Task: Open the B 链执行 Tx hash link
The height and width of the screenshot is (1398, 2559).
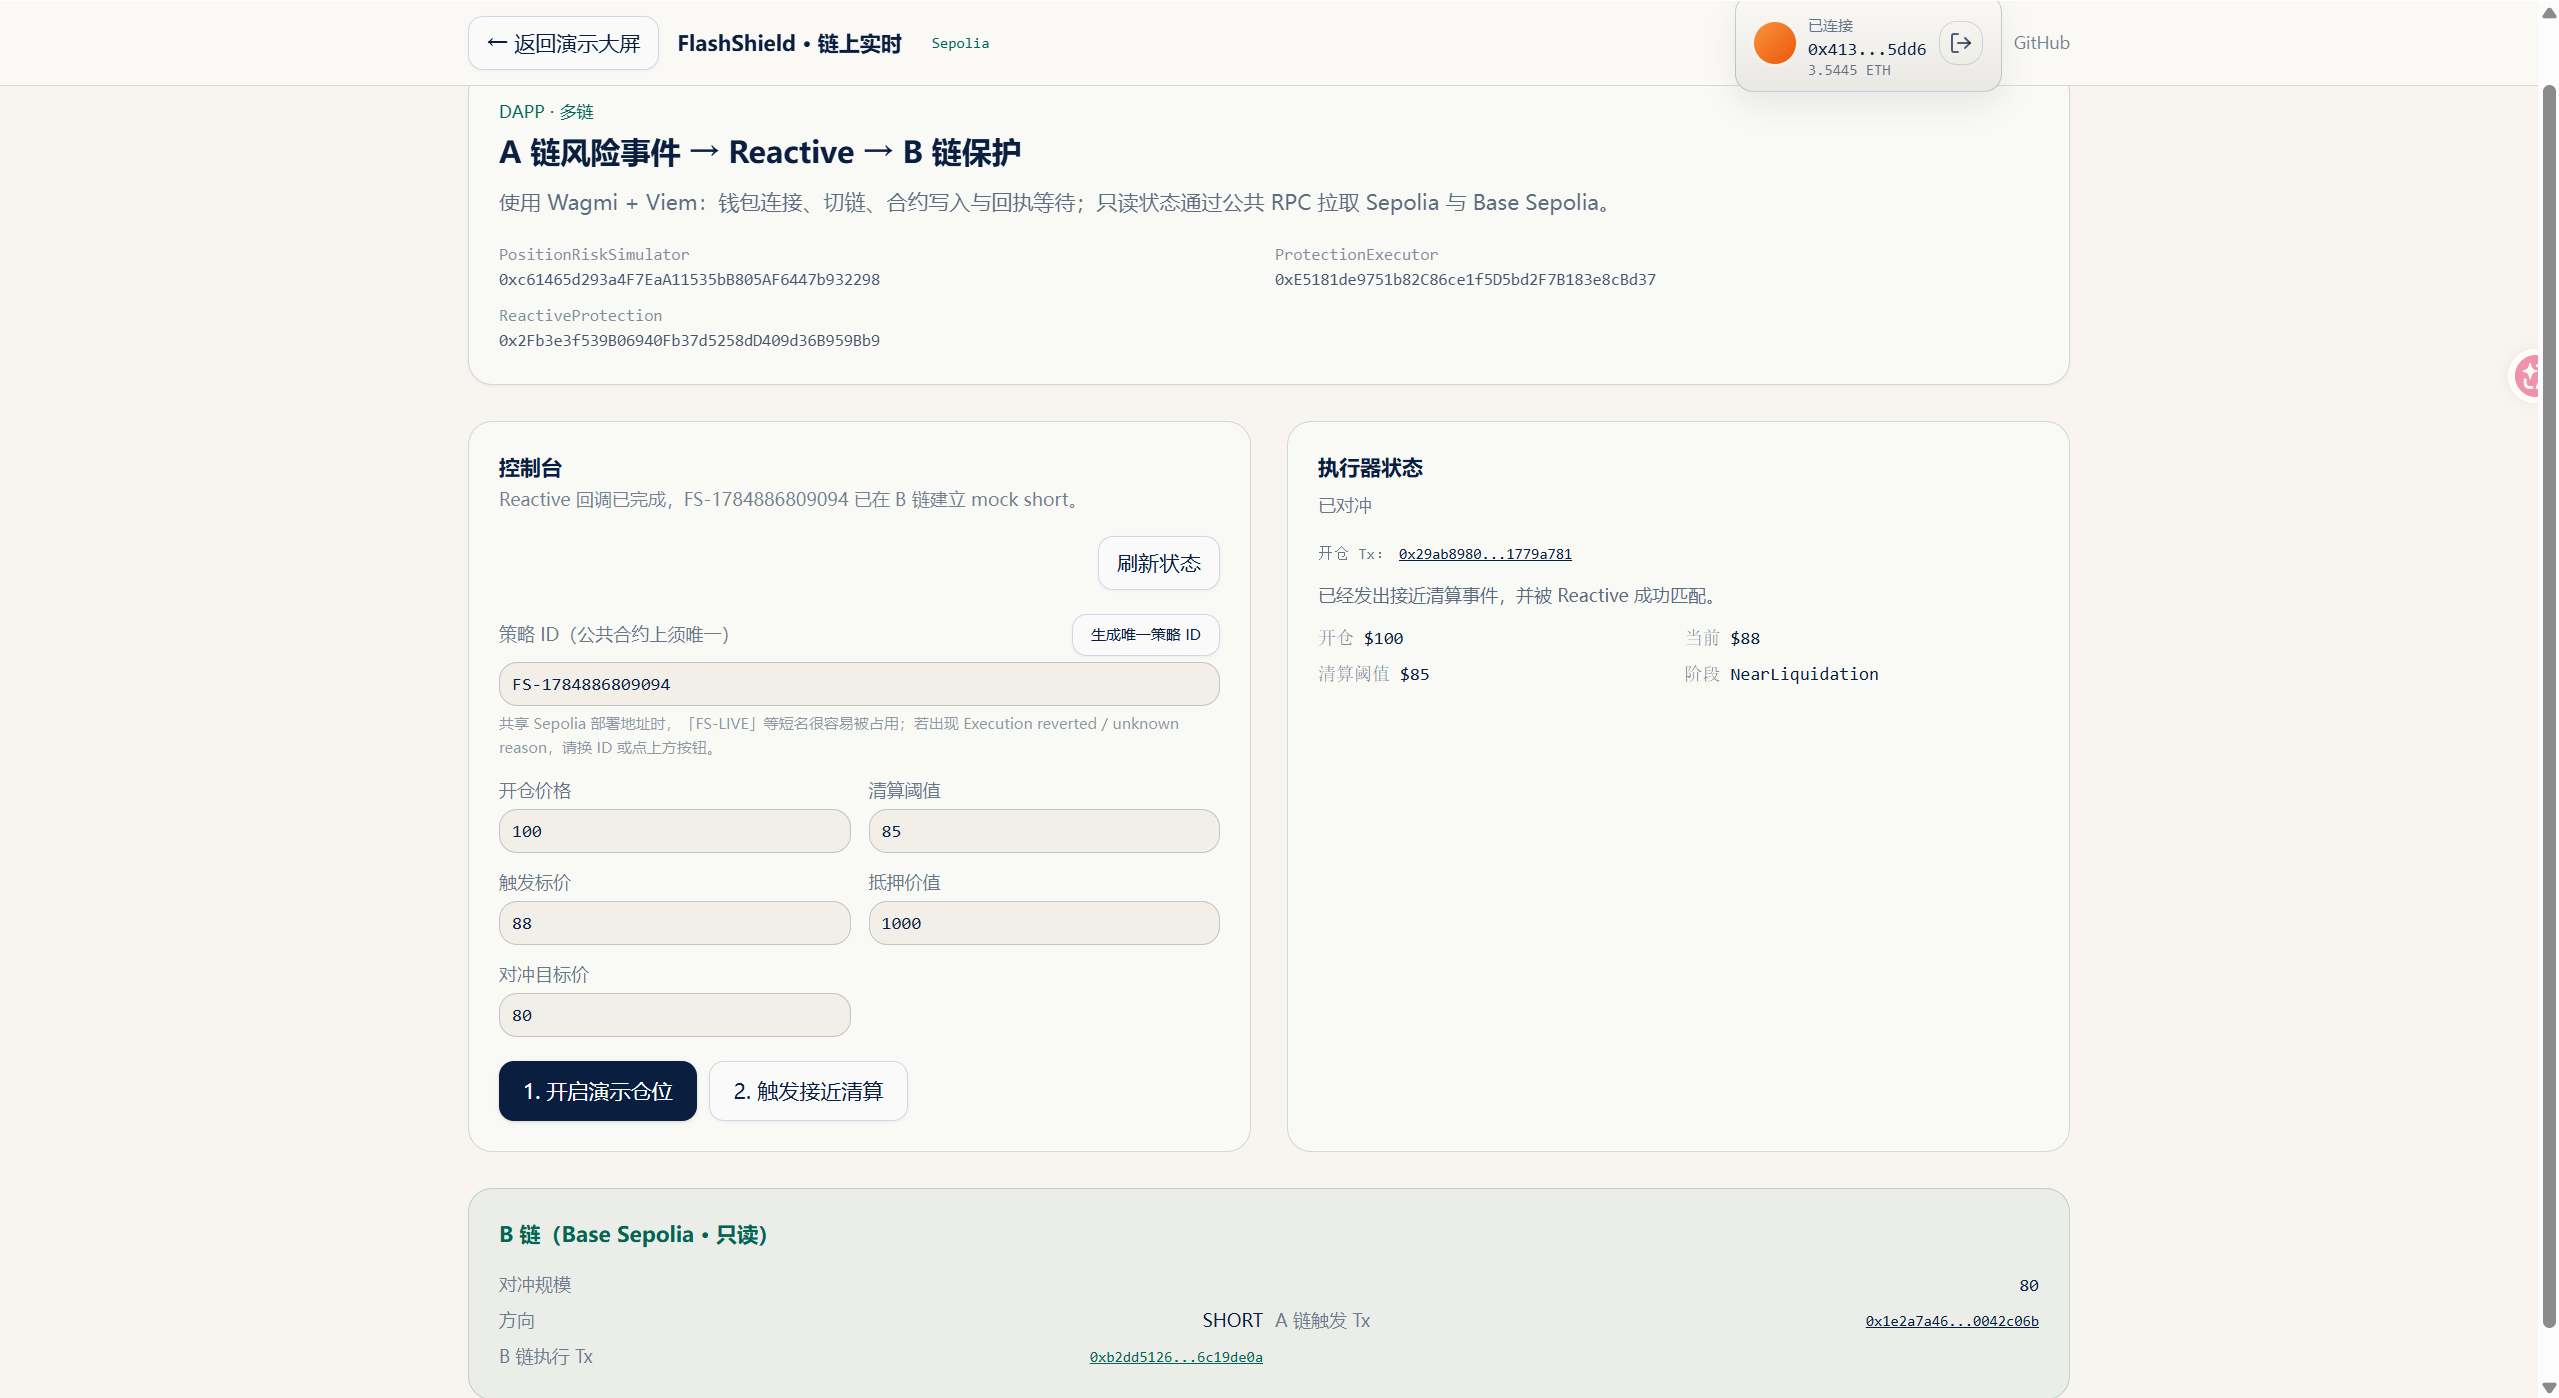Action: click(1176, 1357)
